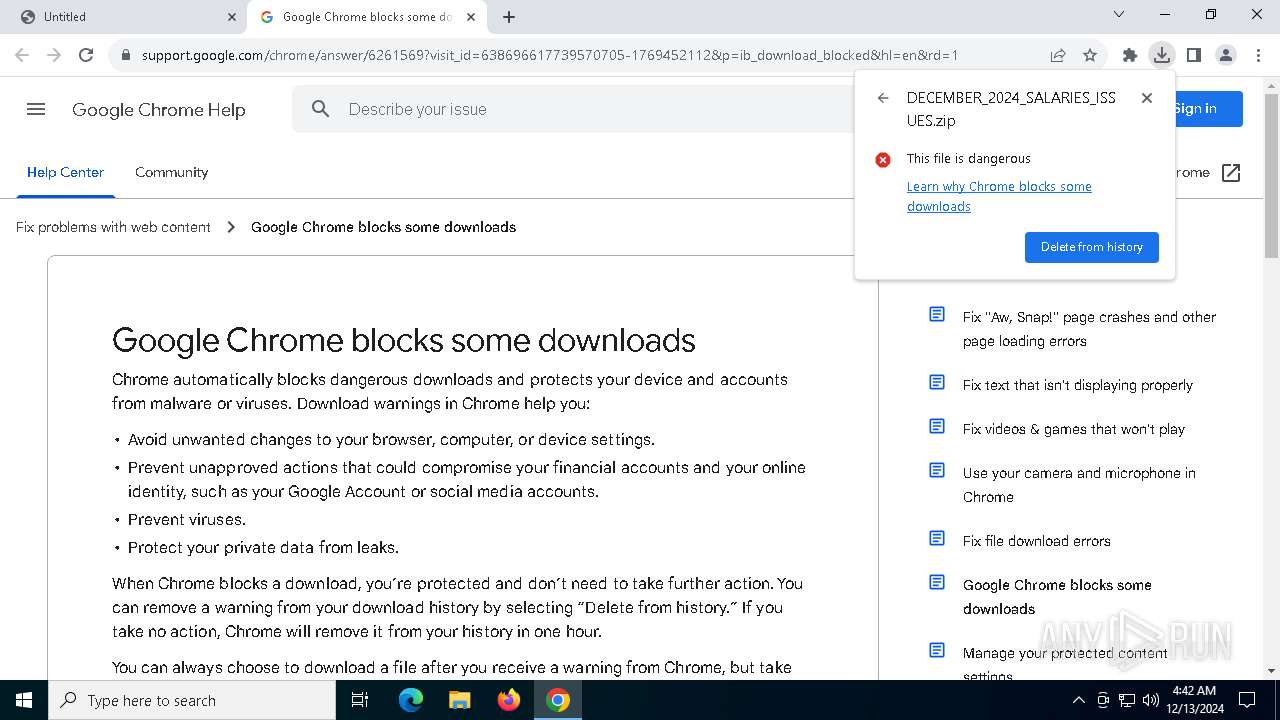Close the Google Chrome blocks downloads tab
The width and height of the screenshot is (1280, 720).
(x=473, y=17)
